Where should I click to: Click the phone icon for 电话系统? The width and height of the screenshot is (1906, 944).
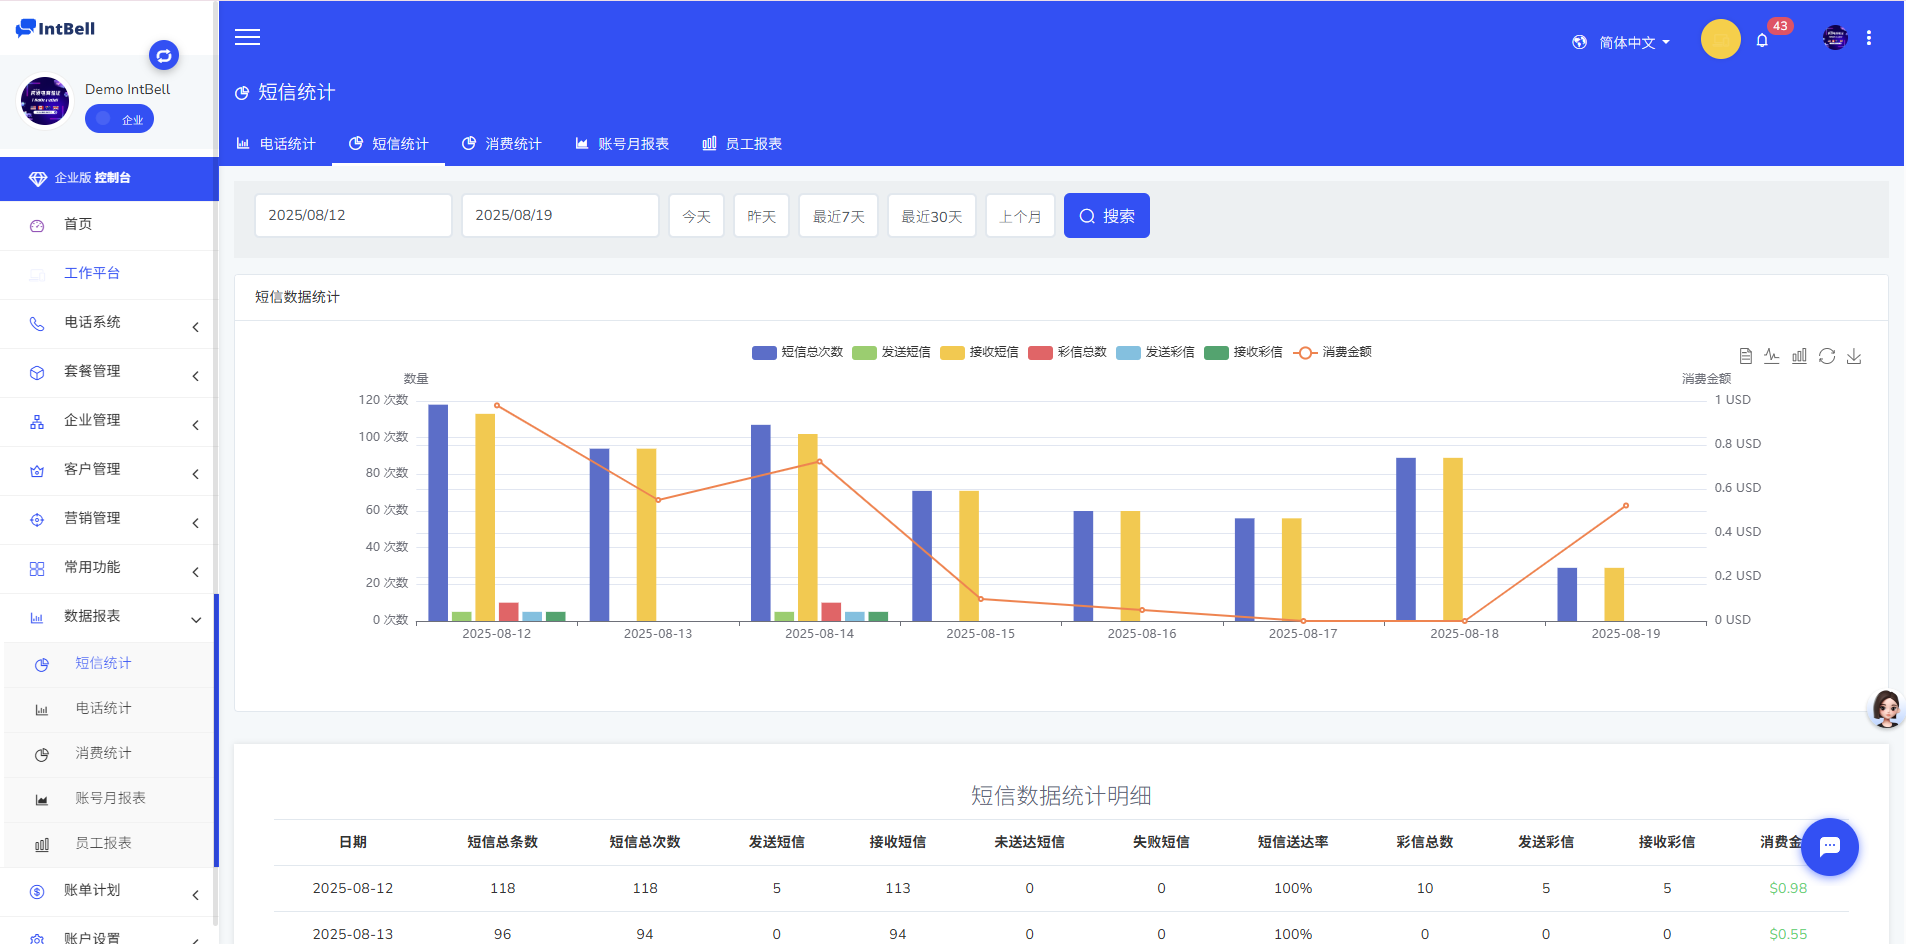[37, 323]
